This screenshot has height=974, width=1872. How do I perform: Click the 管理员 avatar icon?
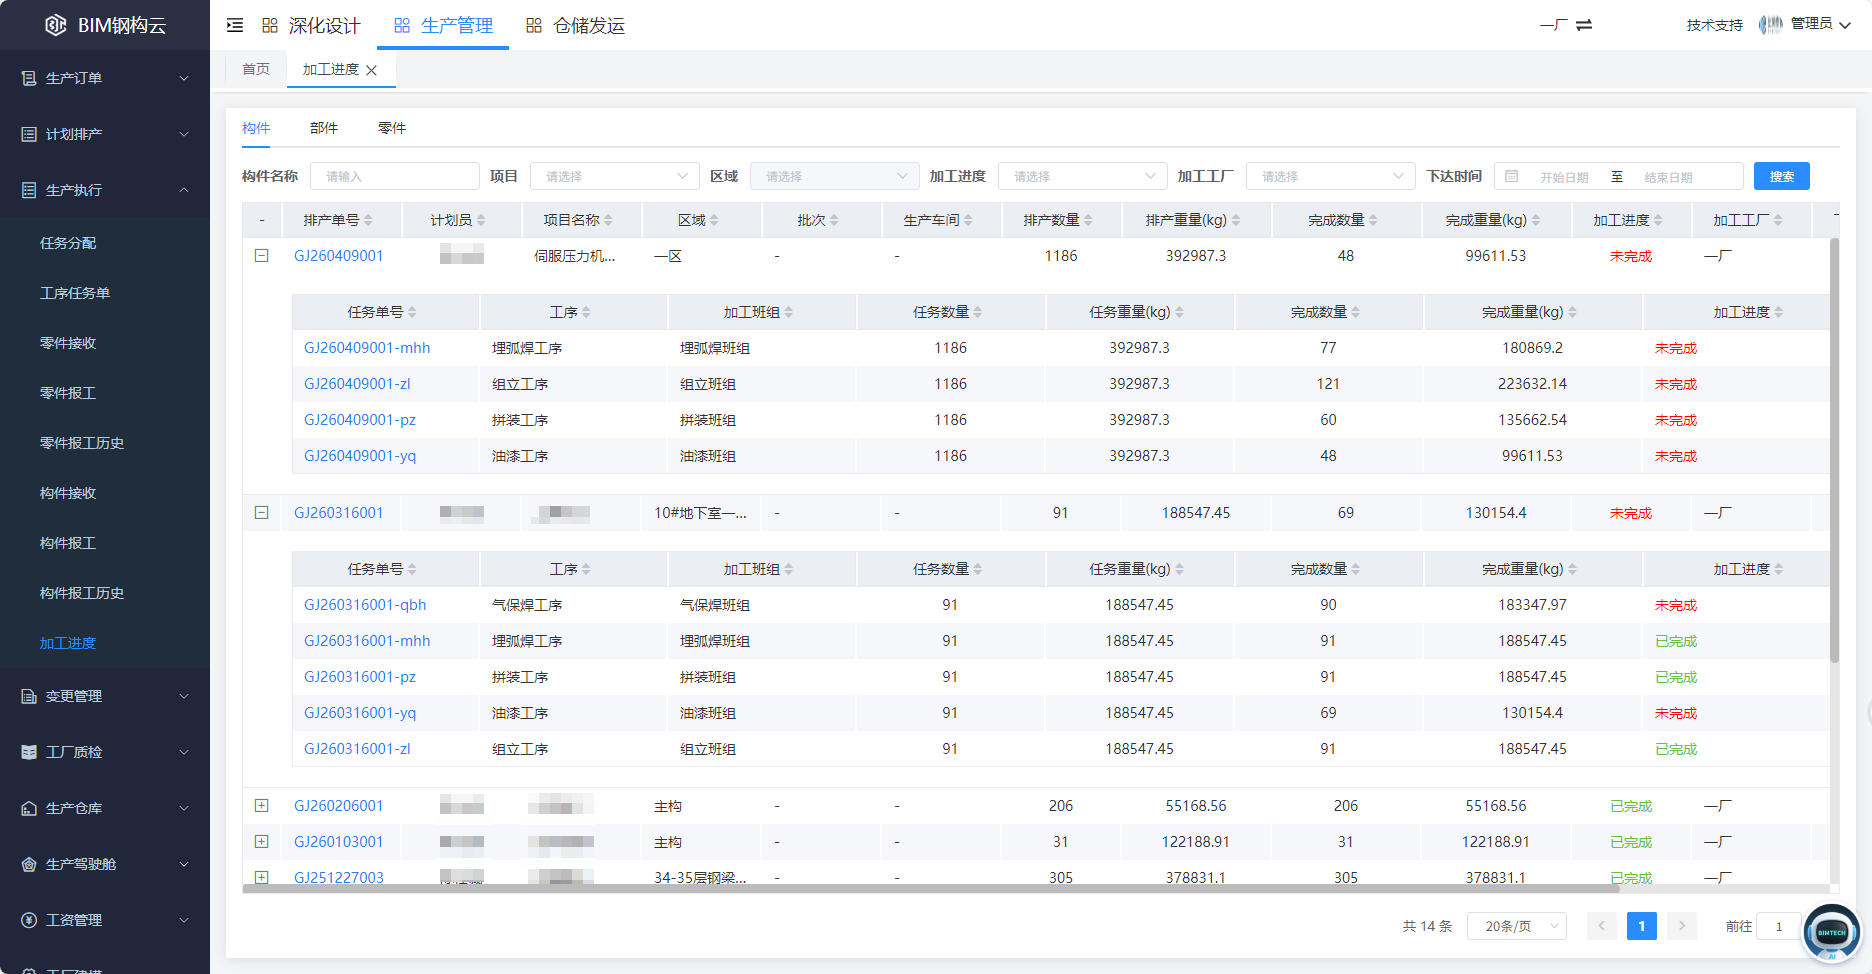pos(1771,24)
